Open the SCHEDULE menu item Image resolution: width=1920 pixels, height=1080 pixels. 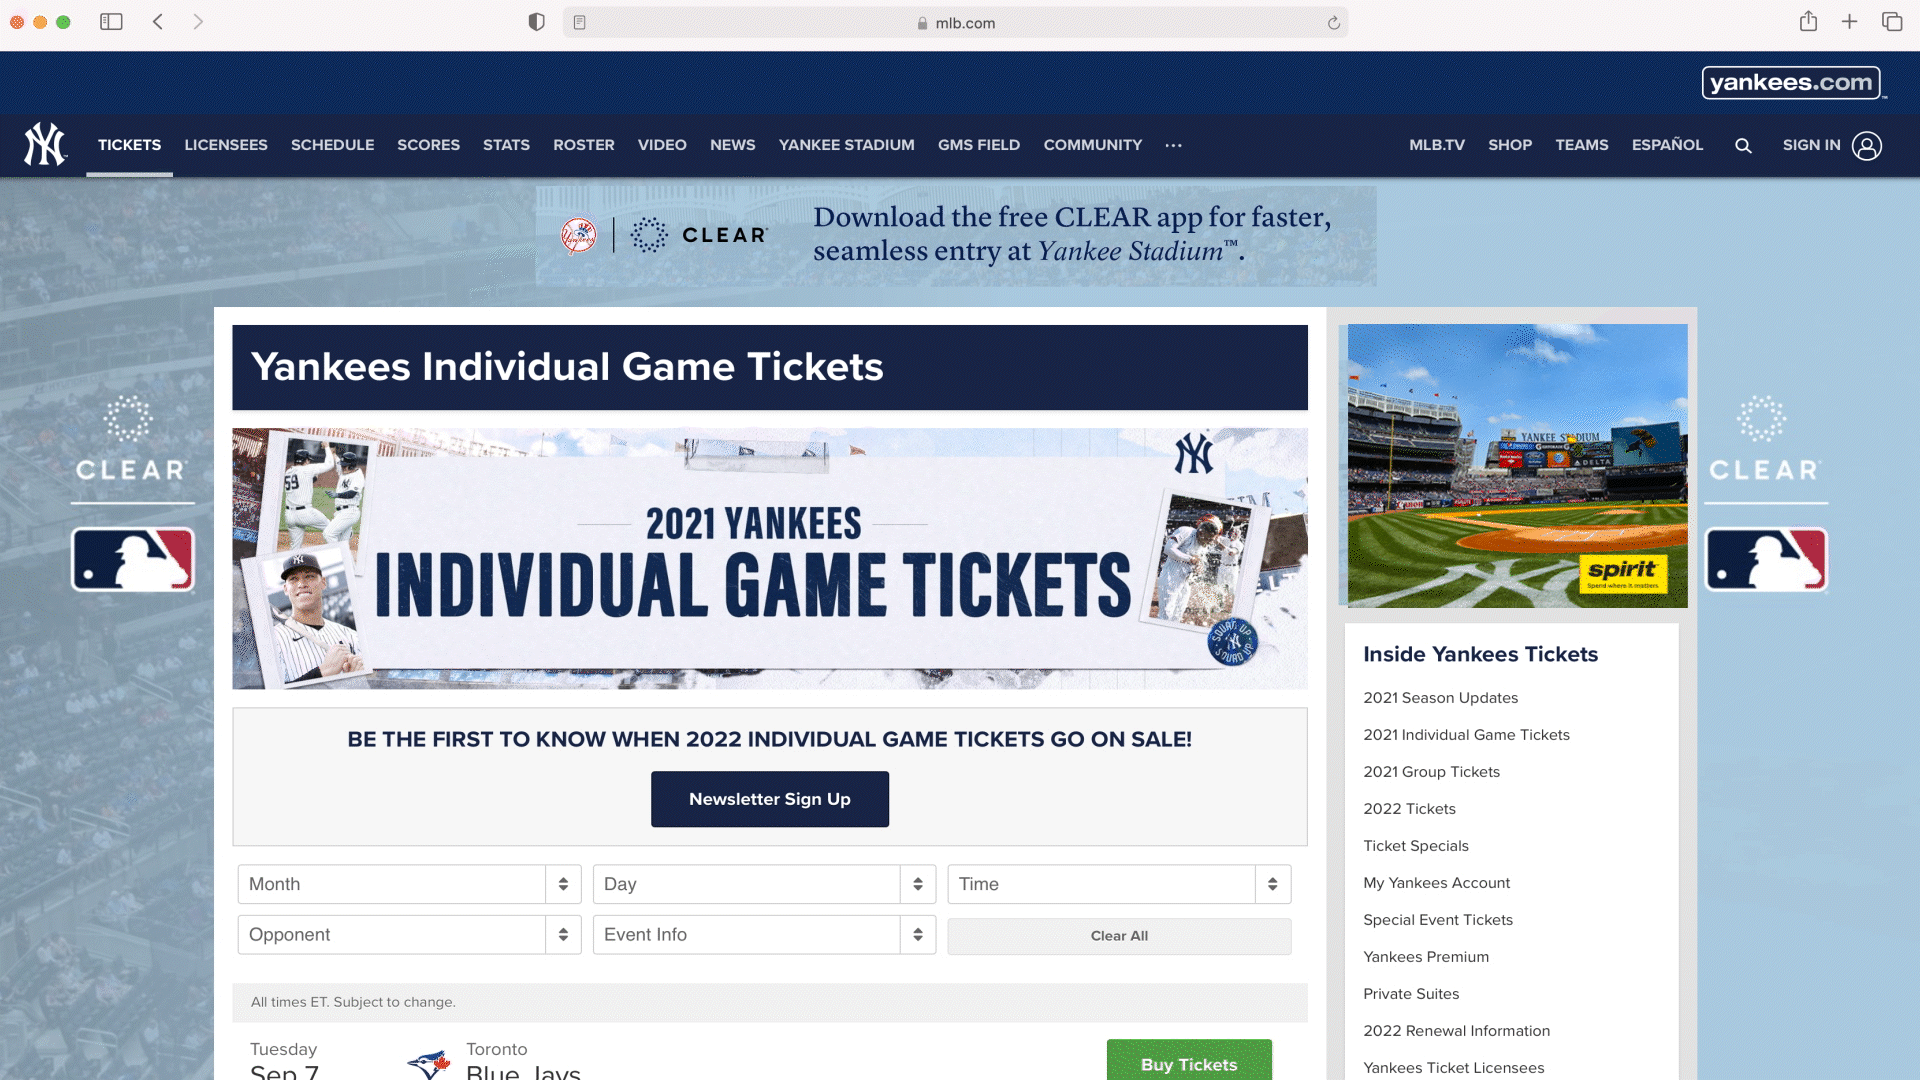click(332, 145)
